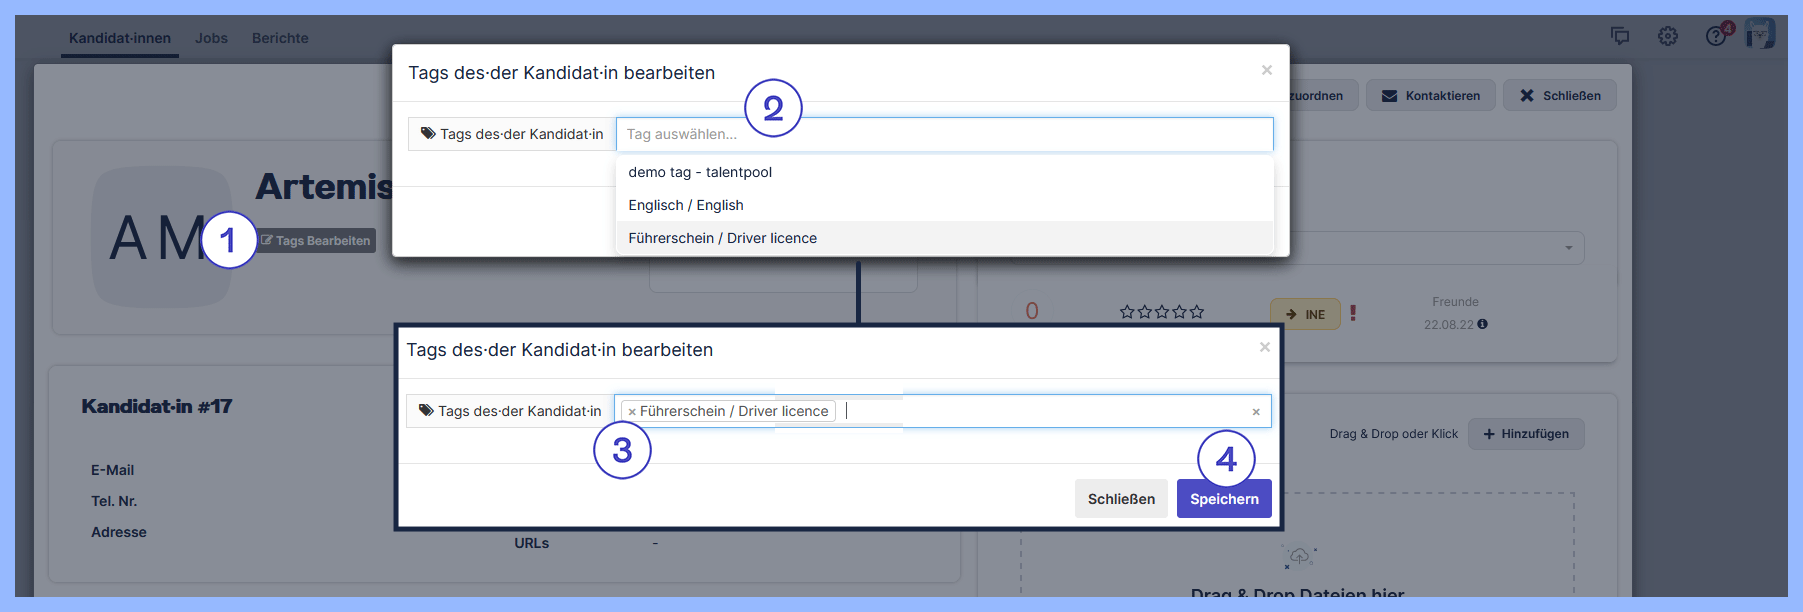Viewport: 1803px width, 612px height.
Task: Click the cloud upload icon in dropzone
Action: point(1299,556)
